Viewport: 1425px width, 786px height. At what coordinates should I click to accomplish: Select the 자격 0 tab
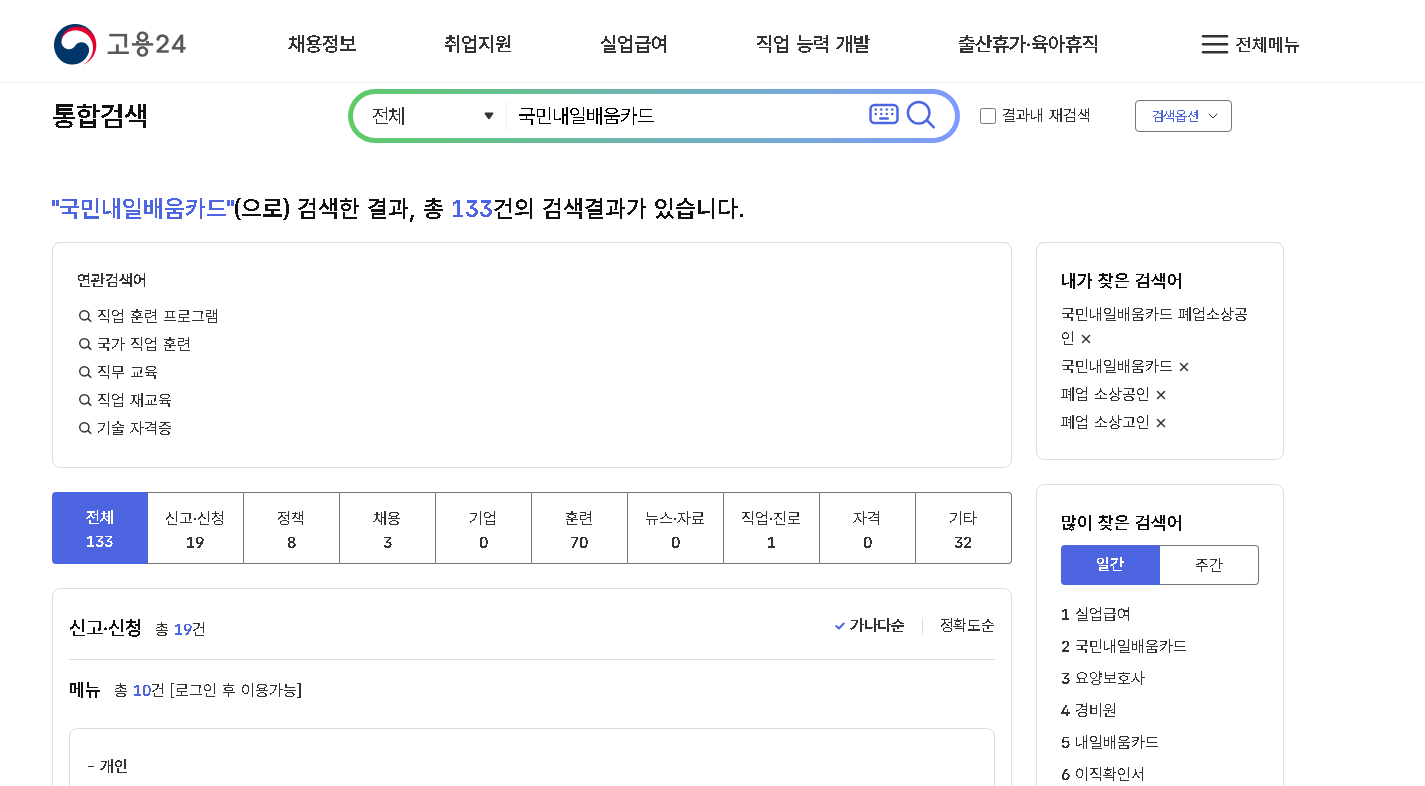(867, 528)
